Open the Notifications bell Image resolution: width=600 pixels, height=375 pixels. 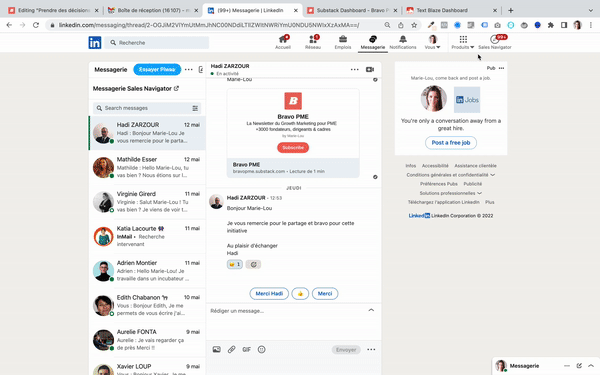click(403, 42)
